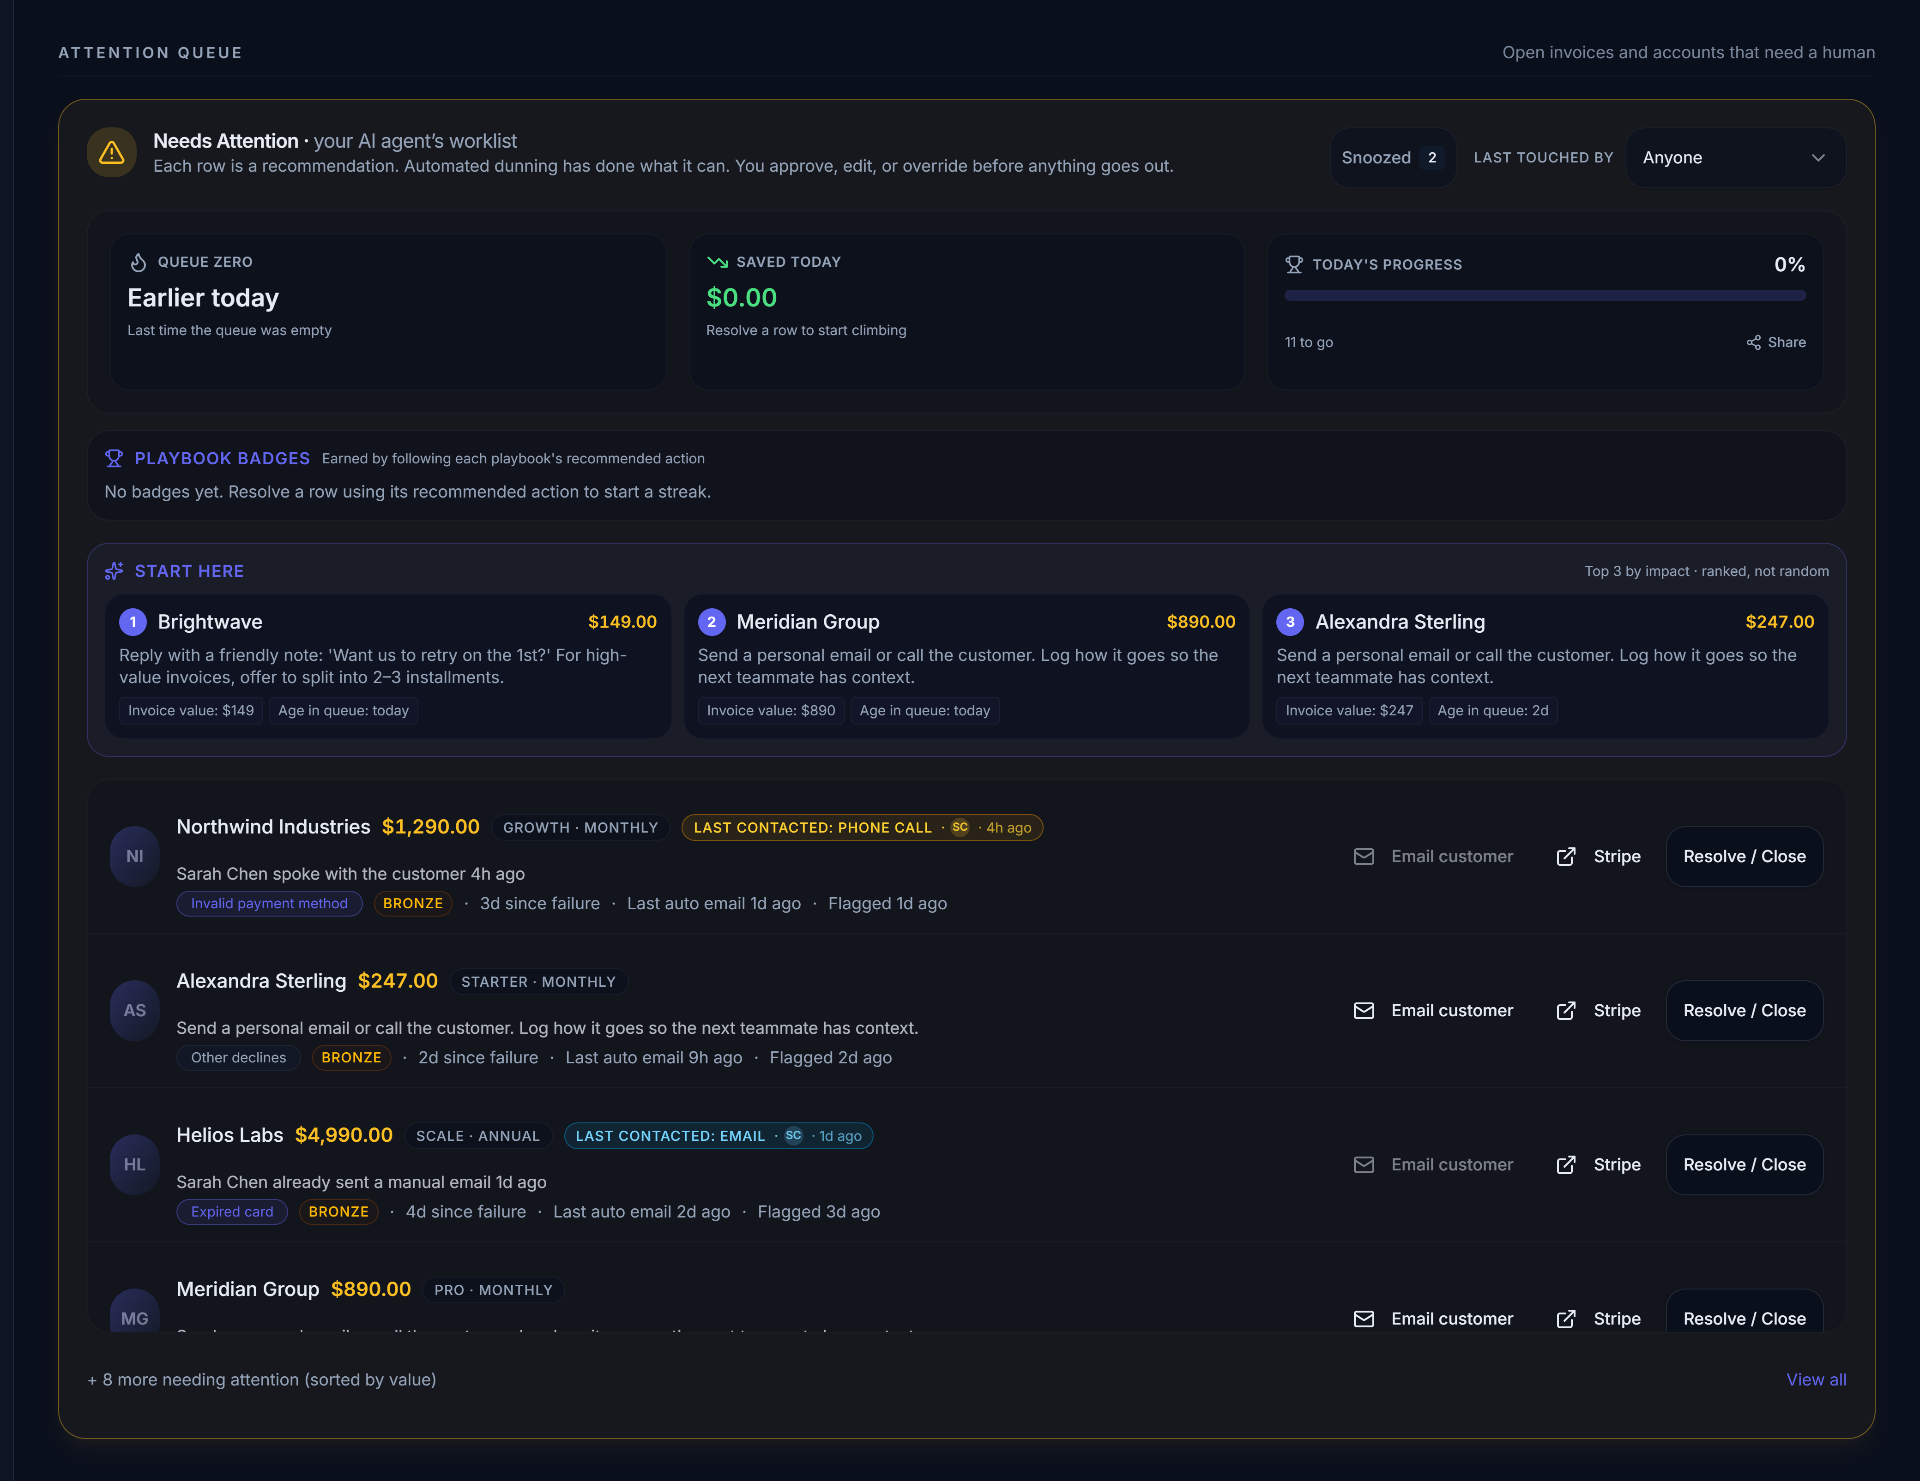Image resolution: width=1920 pixels, height=1481 pixels.
Task: Click the Today's Progress bar
Action: (x=1545, y=296)
